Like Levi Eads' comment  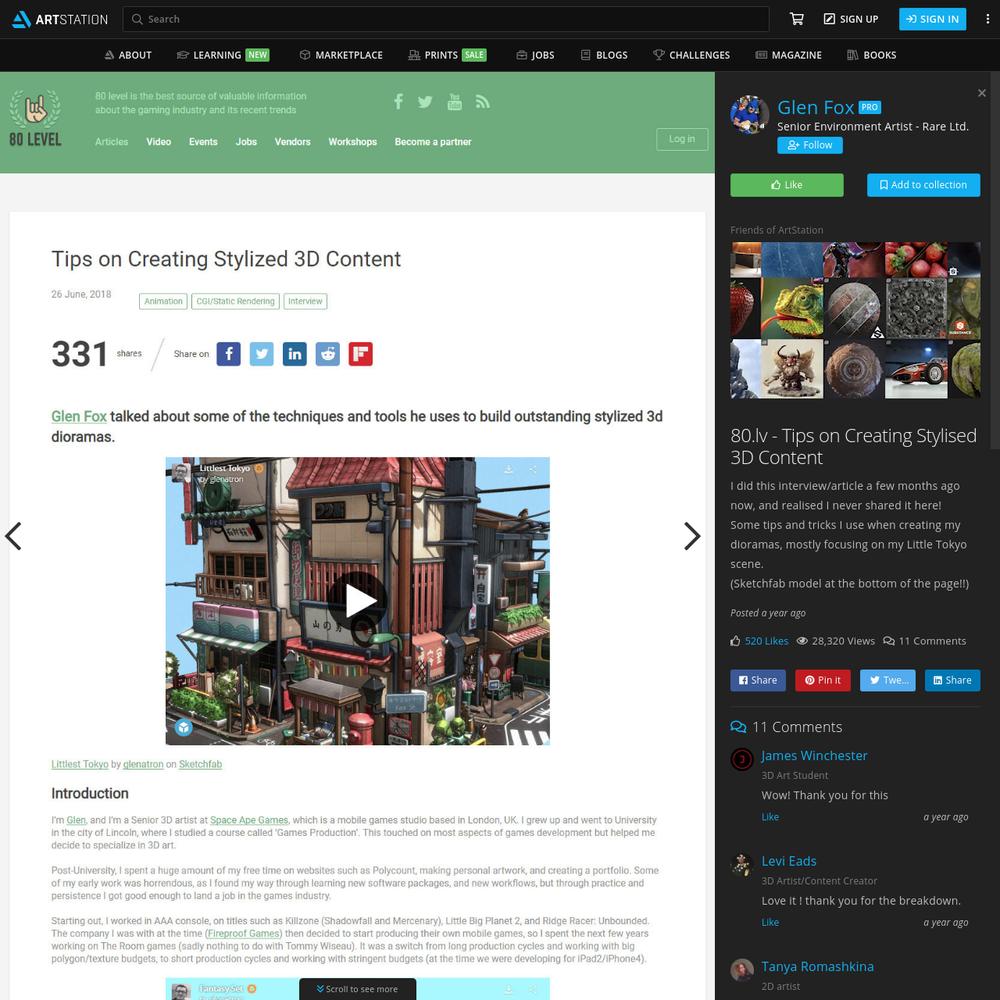tap(770, 922)
